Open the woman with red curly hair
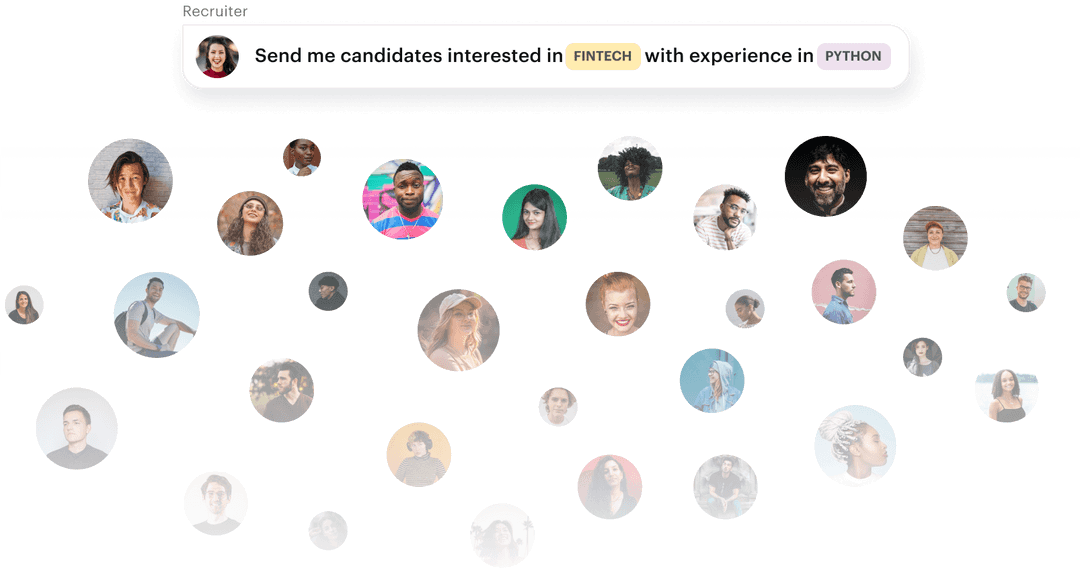Image resolution: width=1080 pixels, height=584 pixels. tap(617, 300)
